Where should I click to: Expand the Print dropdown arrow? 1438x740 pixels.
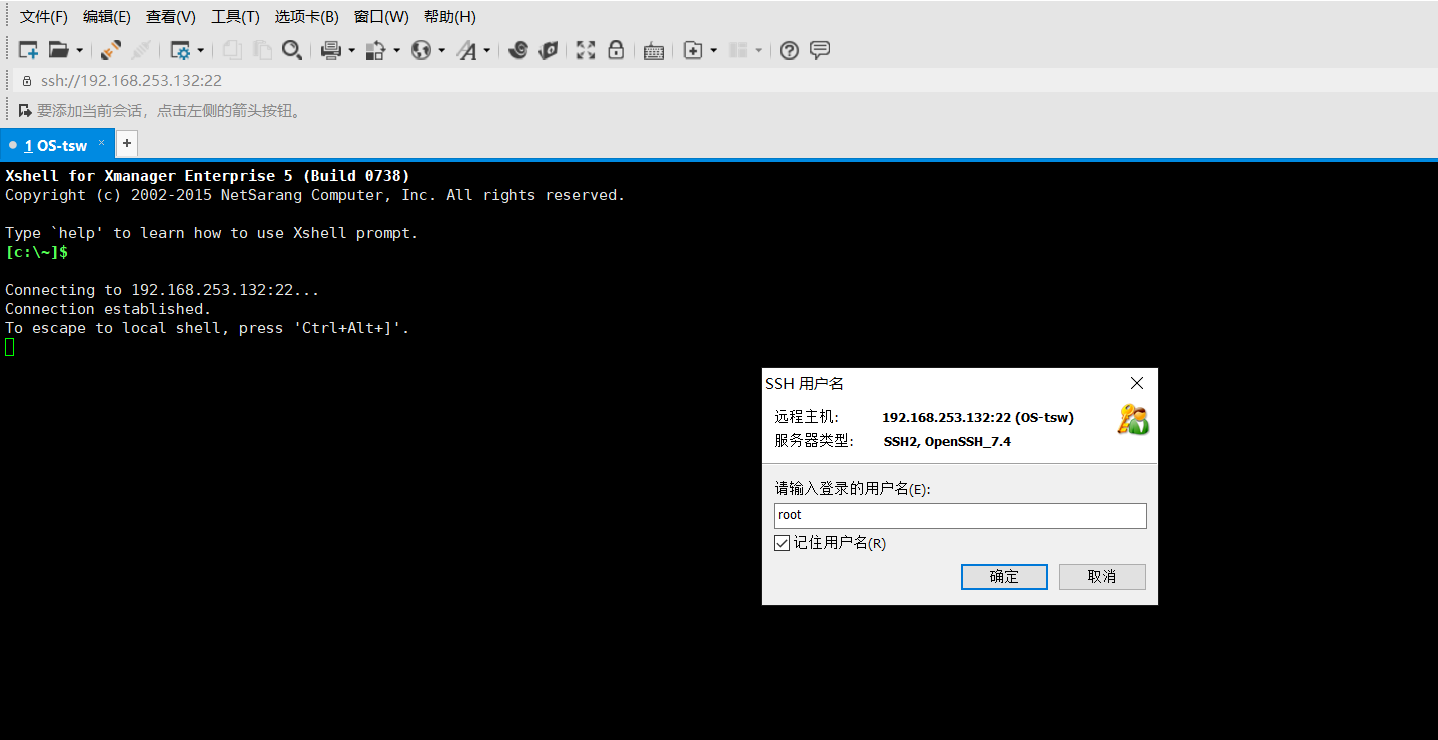[x=351, y=50]
